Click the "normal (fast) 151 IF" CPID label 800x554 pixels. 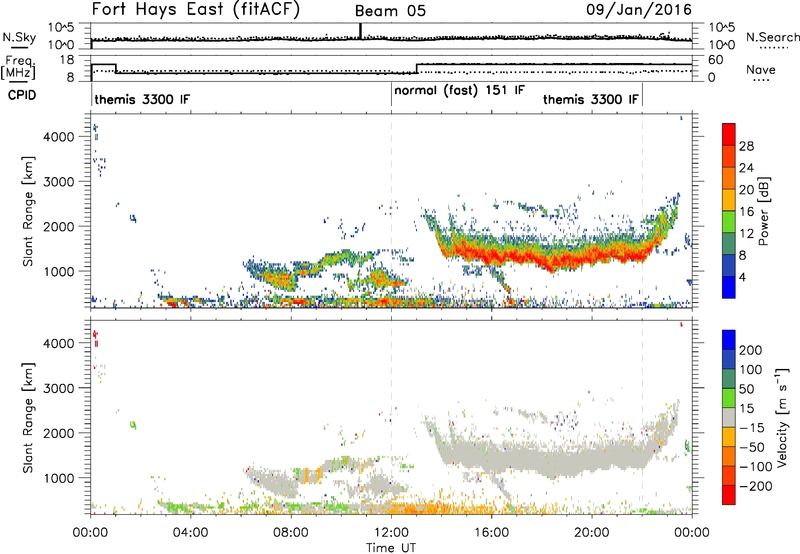459,90
